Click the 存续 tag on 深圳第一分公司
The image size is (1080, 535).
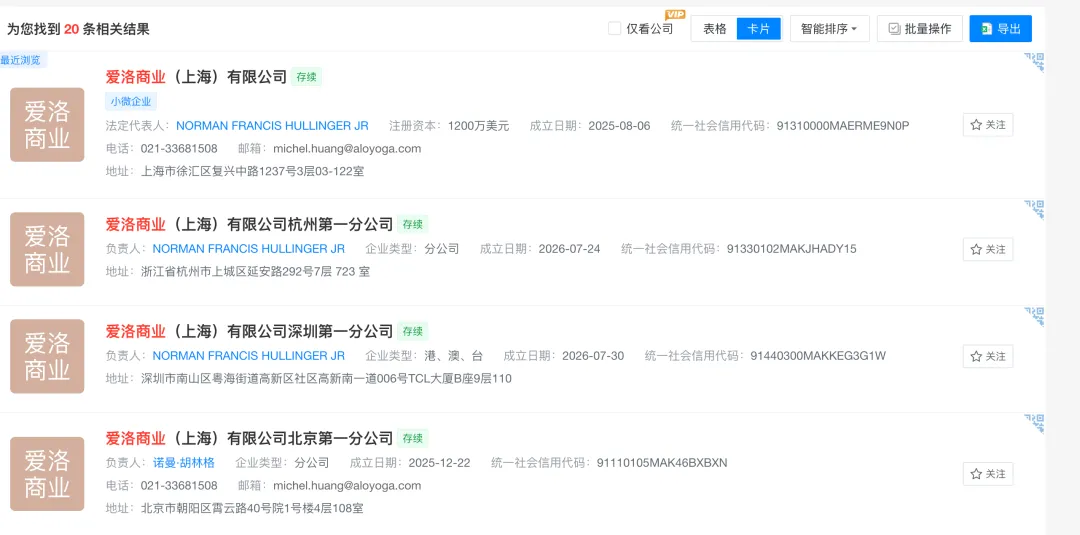(413, 331)
